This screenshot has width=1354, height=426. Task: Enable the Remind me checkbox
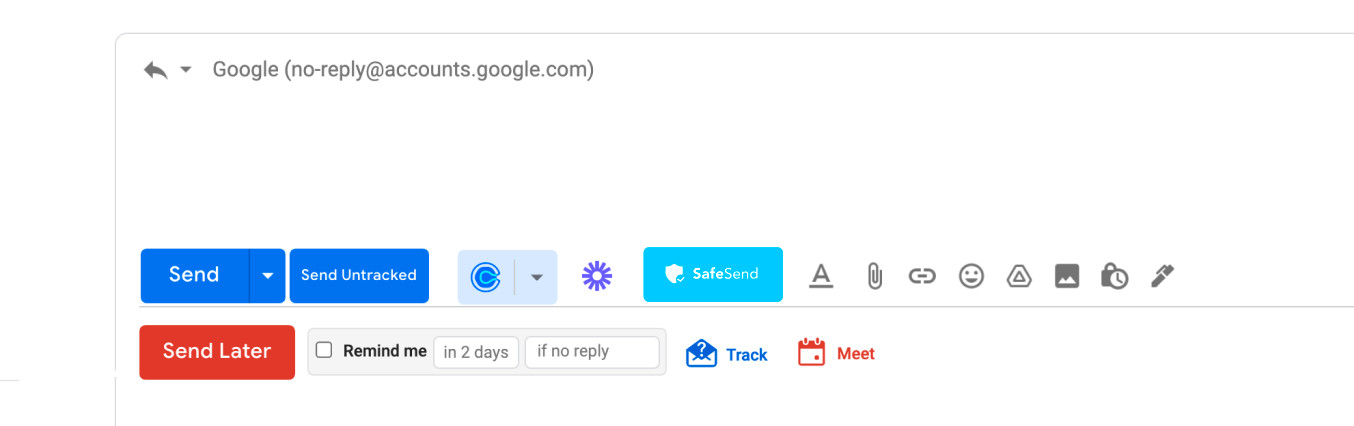pyautogui.click(x=324, y=350)
